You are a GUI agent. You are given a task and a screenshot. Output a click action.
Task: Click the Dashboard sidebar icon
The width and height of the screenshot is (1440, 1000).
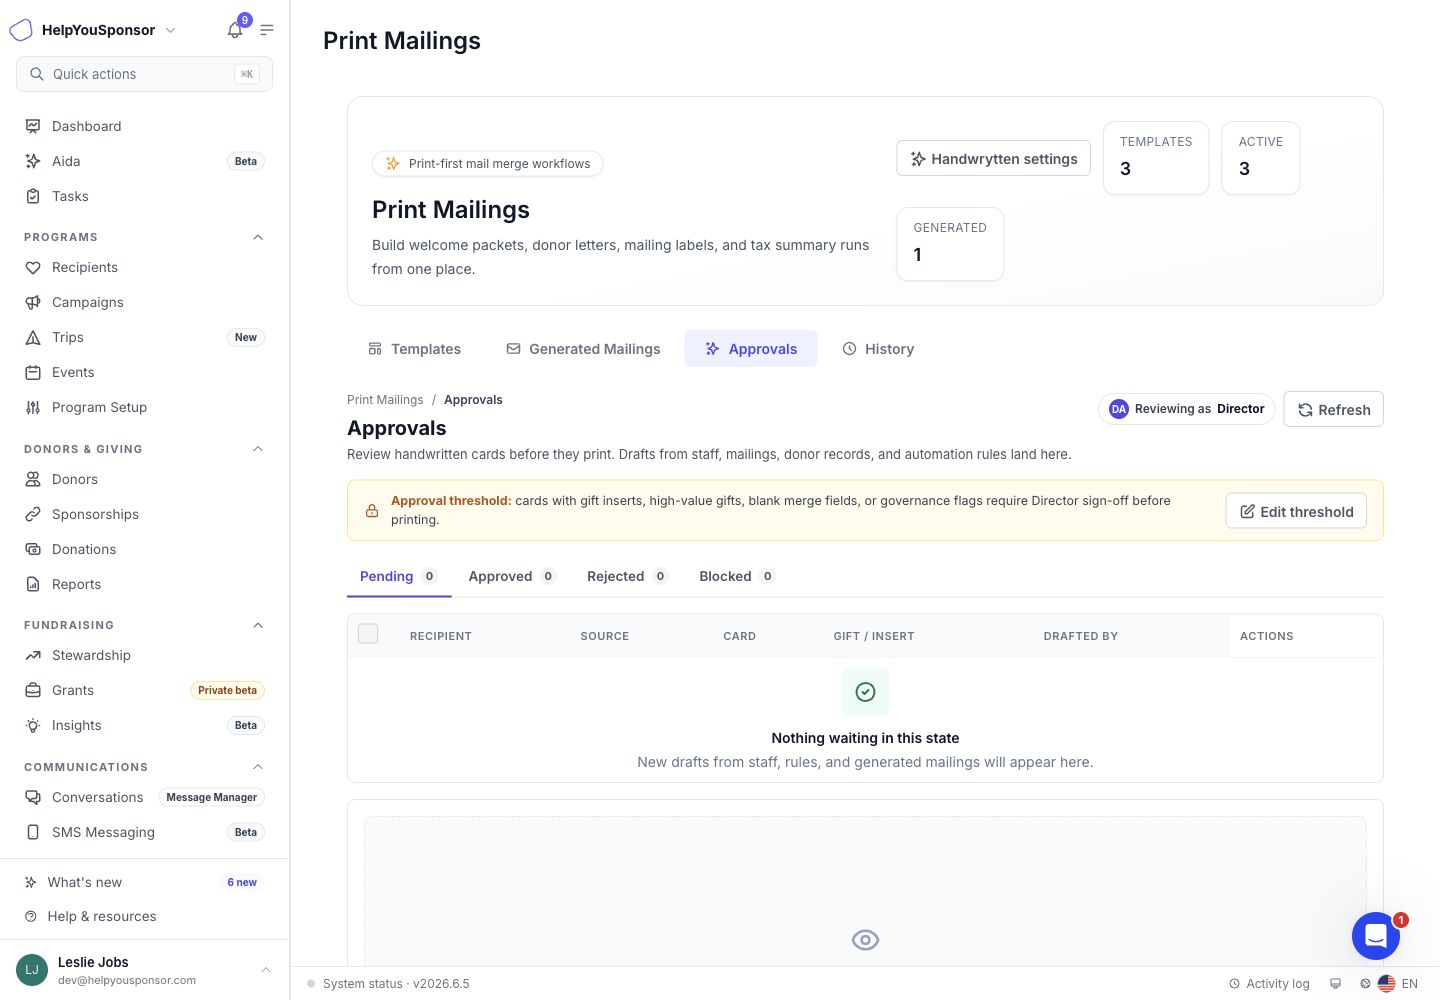[33, 126]
